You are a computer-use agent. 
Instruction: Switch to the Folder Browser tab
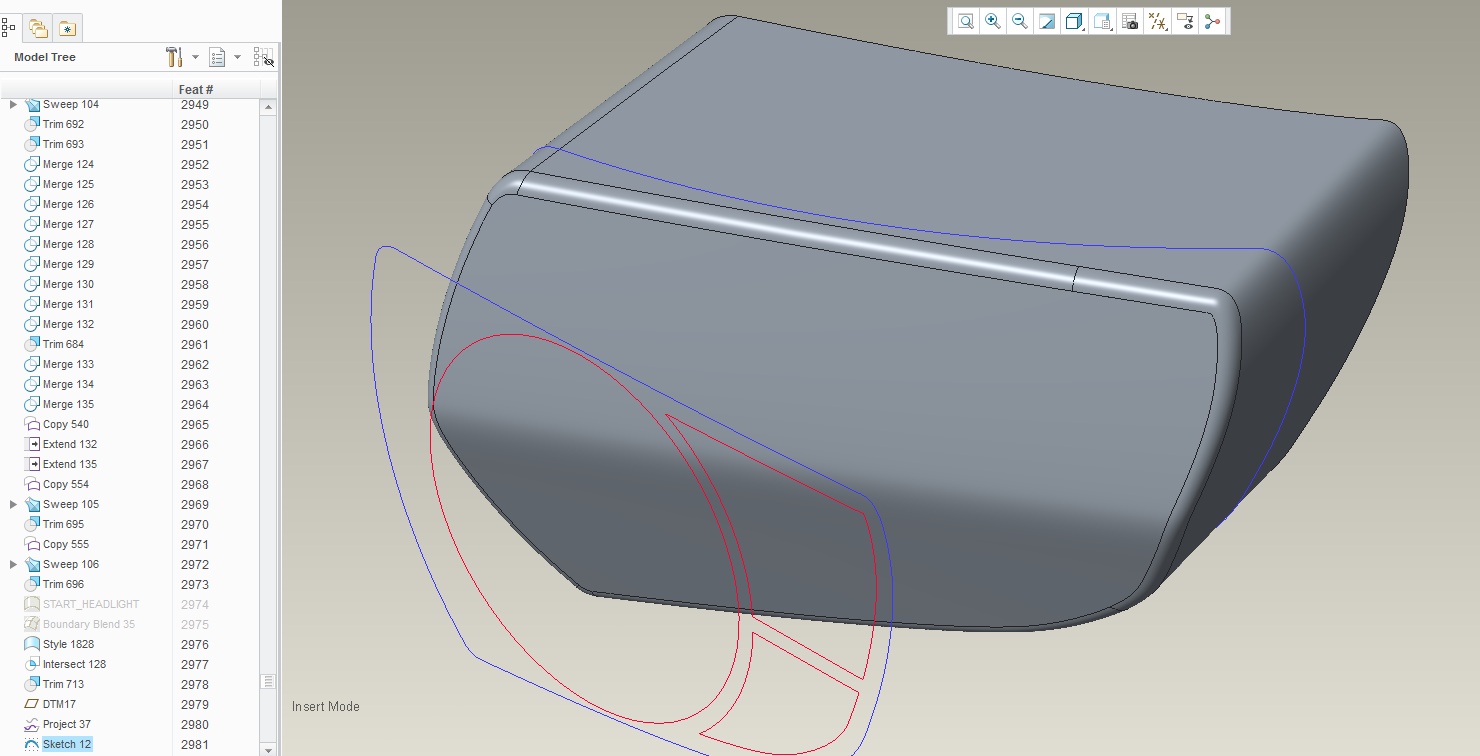[38, 28]
